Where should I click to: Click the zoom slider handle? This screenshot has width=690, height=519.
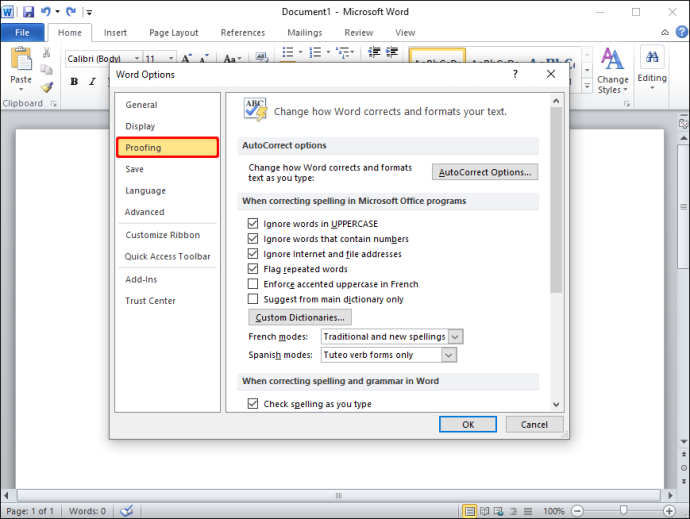[623, 511]
